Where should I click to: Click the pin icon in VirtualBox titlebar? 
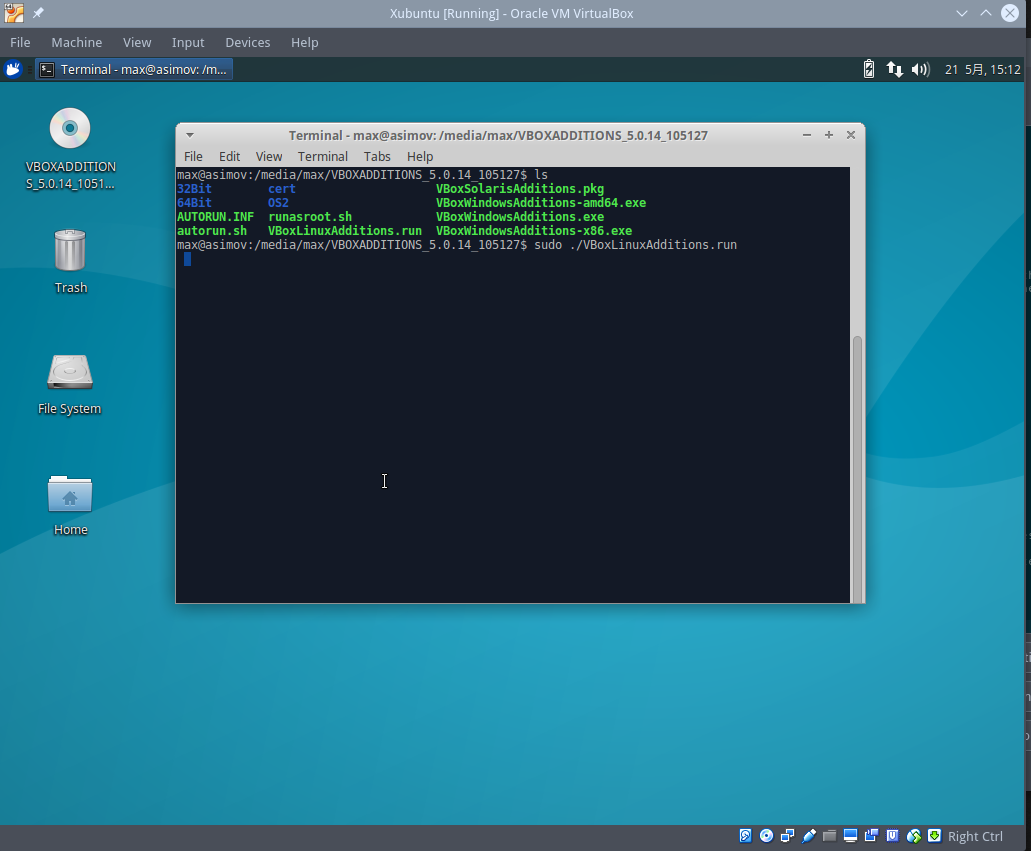coord(38,12)
